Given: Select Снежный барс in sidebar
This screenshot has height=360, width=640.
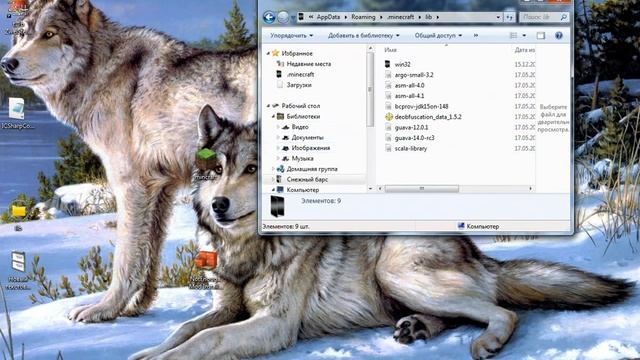Looking at the screenshot, I should (307, 180).
